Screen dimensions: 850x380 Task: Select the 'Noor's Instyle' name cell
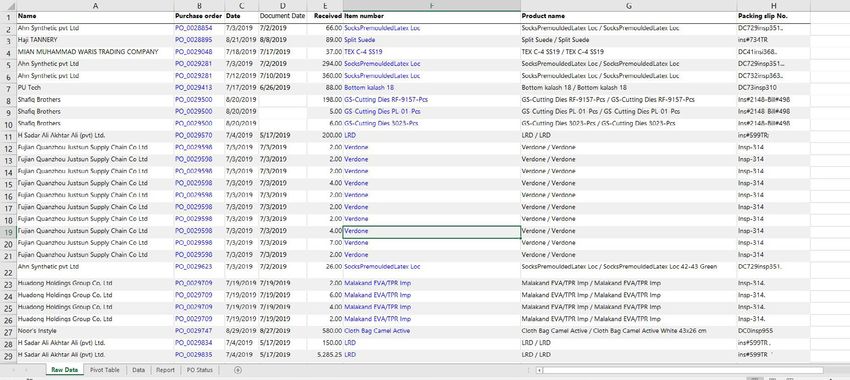click(95, 330)
